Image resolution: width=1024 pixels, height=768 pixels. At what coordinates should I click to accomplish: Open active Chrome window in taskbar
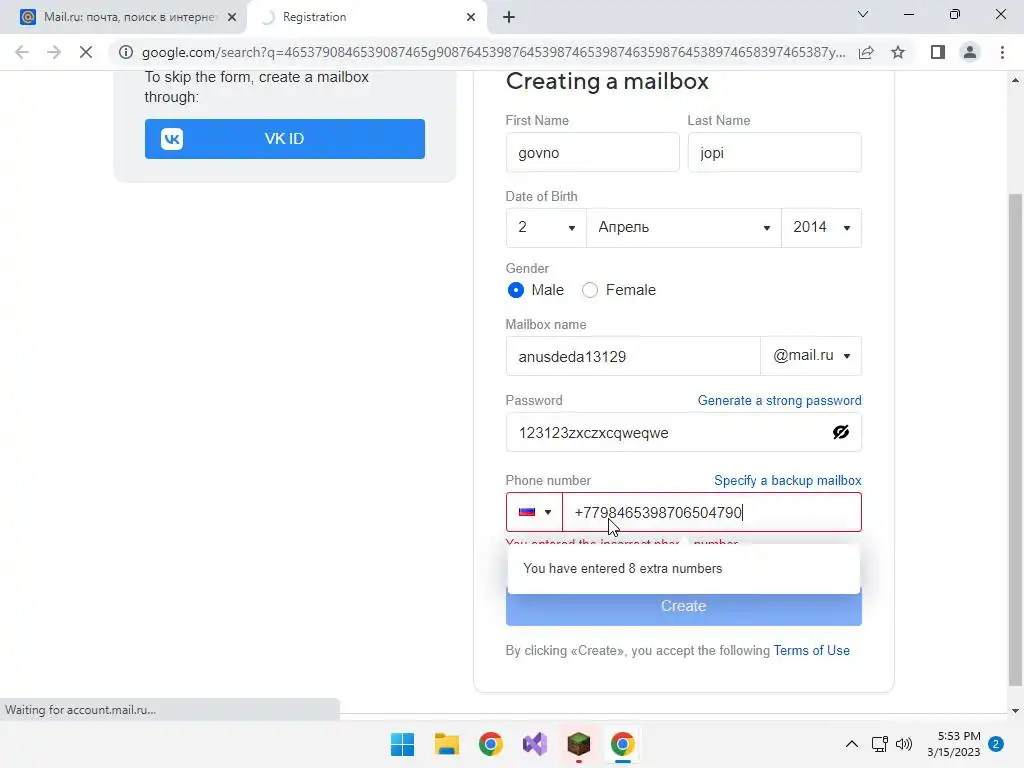tap(623, 744)
